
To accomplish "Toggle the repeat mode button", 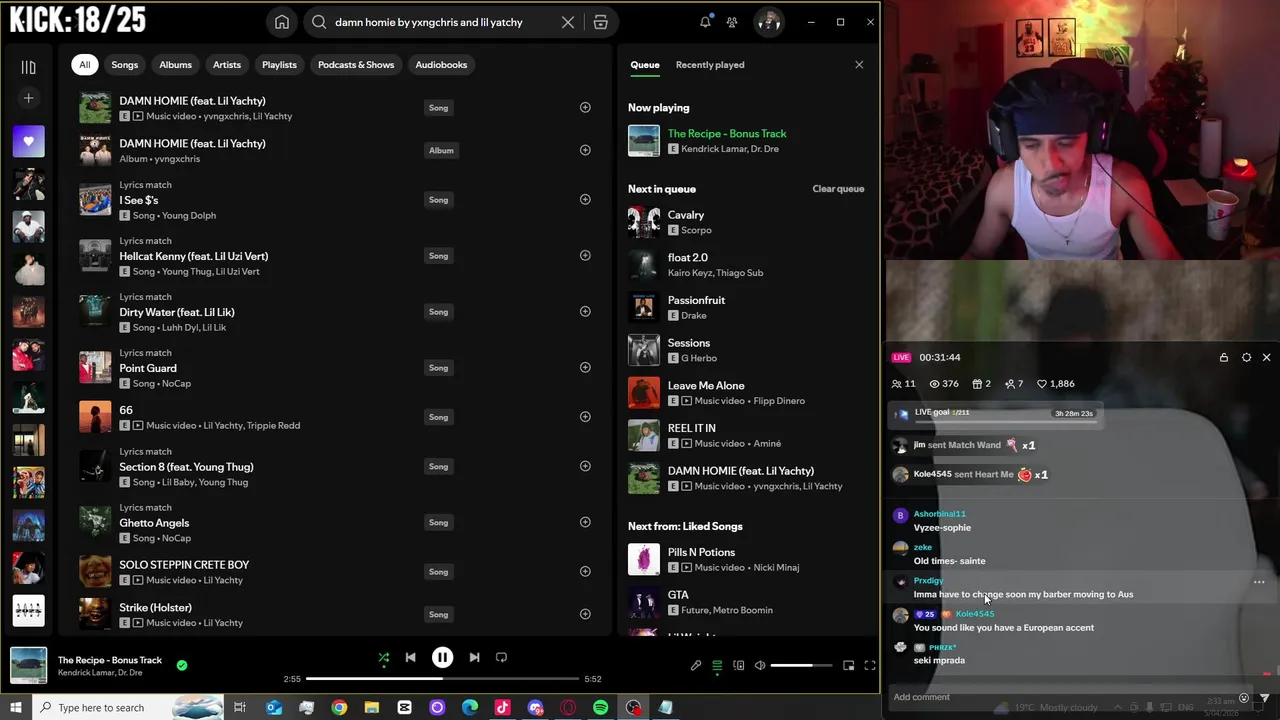I will tap(501, 658).
